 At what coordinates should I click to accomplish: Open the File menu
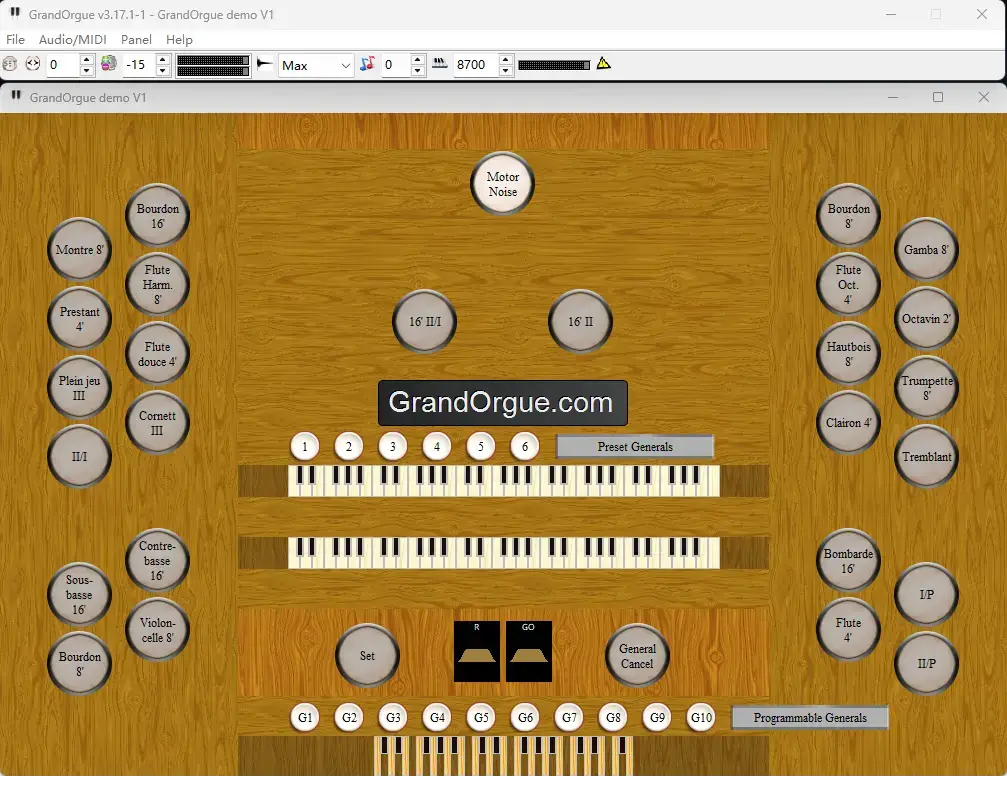tap(15, 39)
